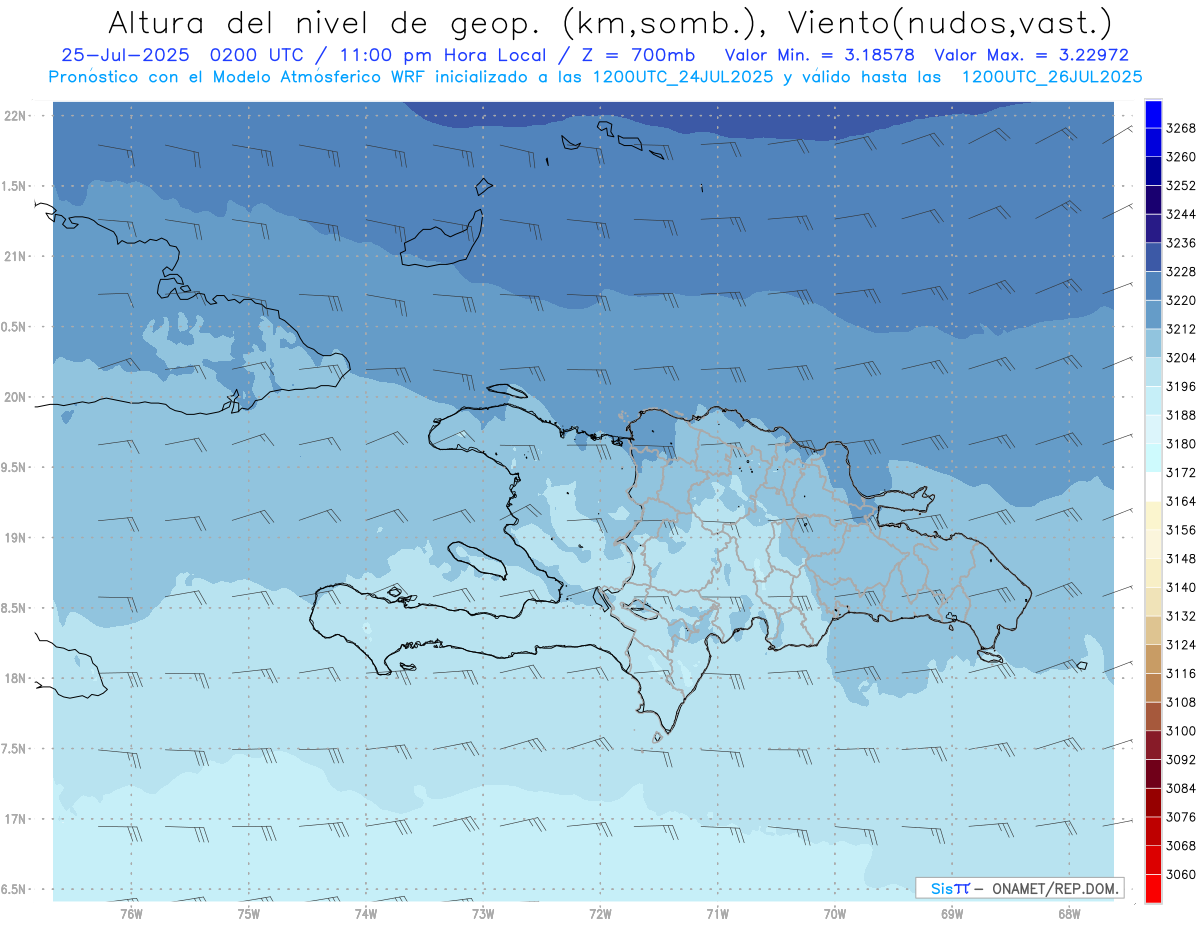Click the legend value 3252
1200x927 pixels.
click(x=1181, y=186)
